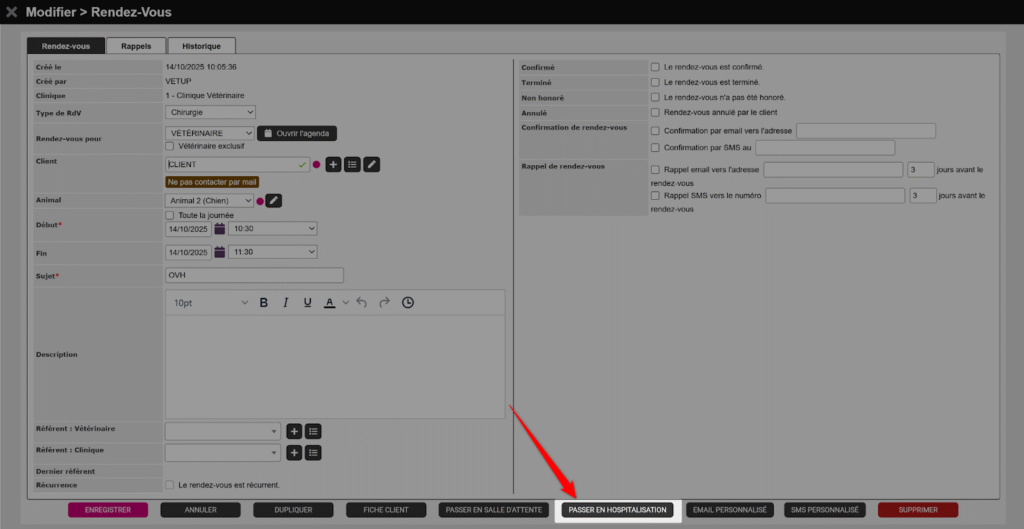The image size is (1024, 529).
Task: Switch to the Rappels tab
Action: click(x=136, y=46)
